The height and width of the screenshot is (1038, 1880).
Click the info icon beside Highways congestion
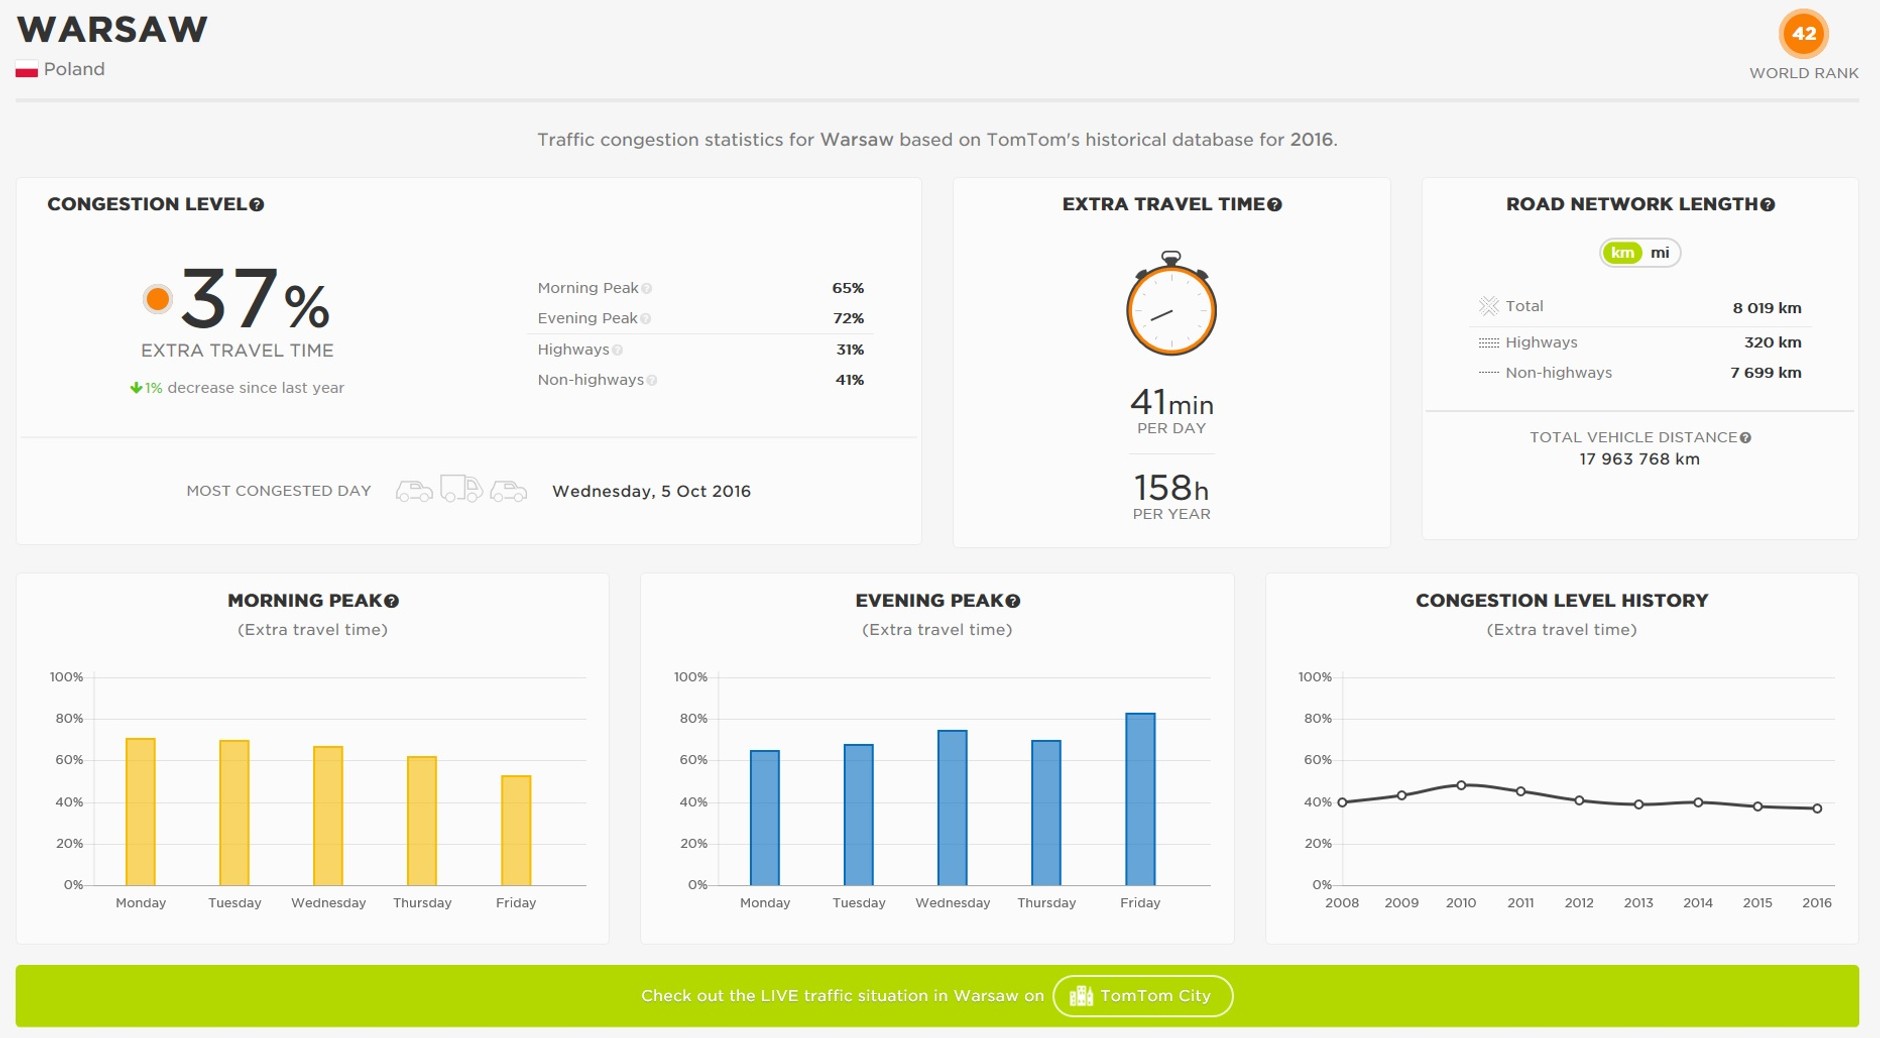pos(618,350)
